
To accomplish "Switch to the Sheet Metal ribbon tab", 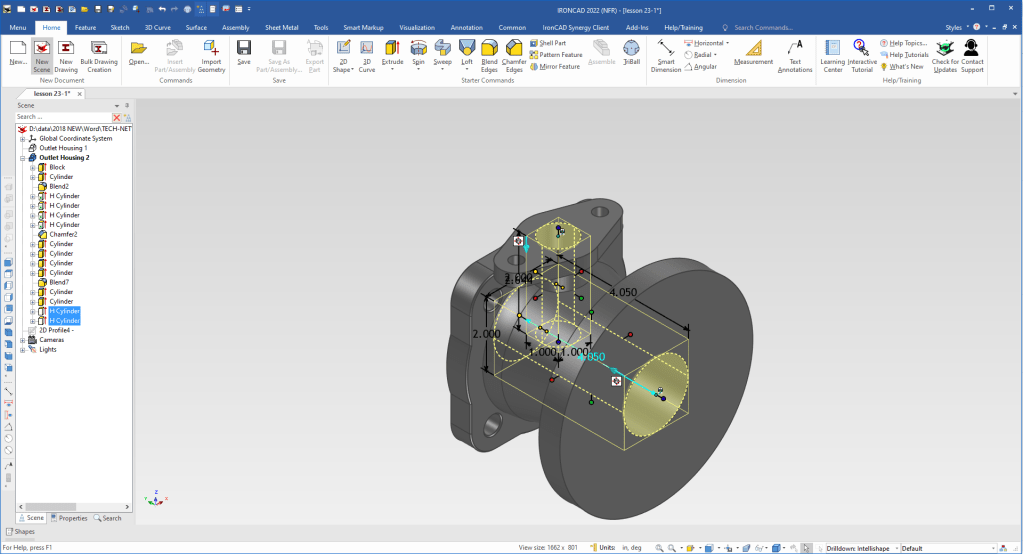I will [283, 28].
